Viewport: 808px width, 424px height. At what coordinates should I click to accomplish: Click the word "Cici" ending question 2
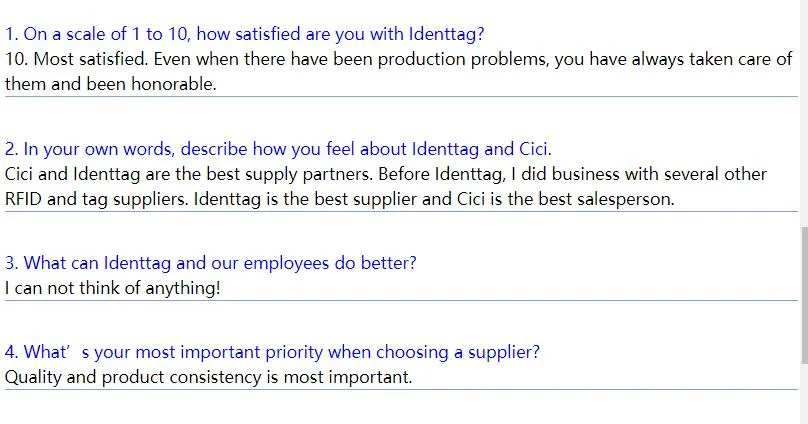click(534, 149)
